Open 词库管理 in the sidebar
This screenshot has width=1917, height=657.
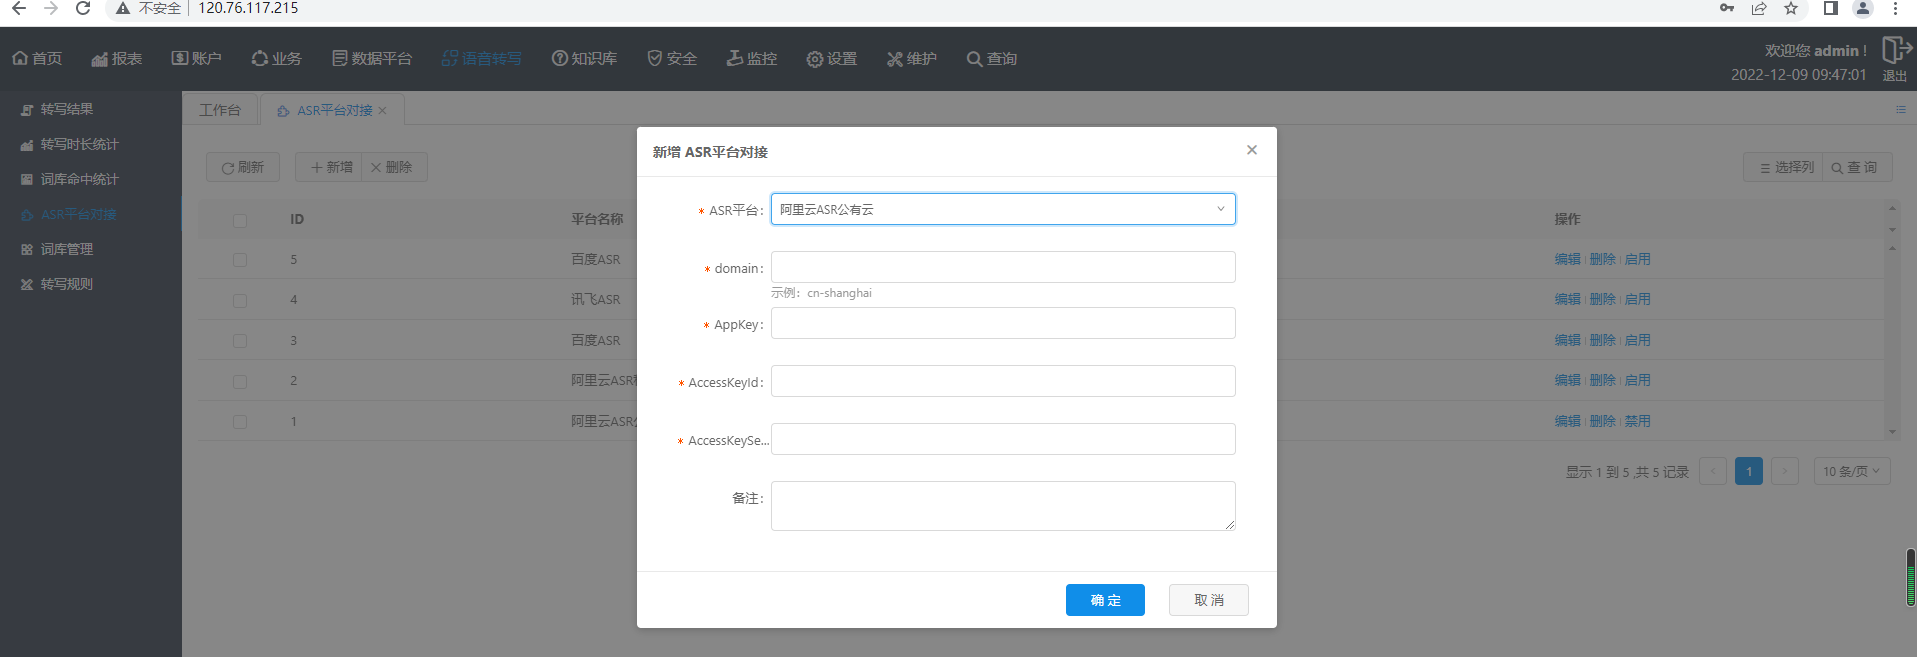point(66,249)
